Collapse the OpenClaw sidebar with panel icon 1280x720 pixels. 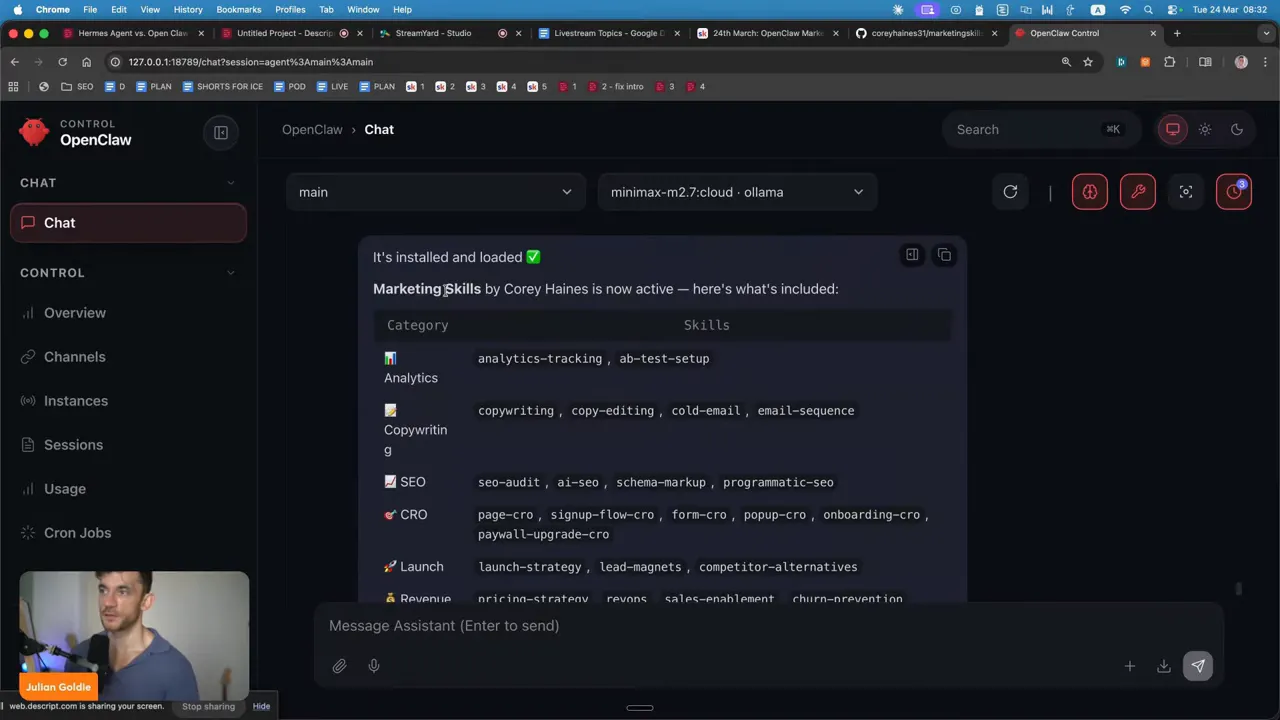221,132
